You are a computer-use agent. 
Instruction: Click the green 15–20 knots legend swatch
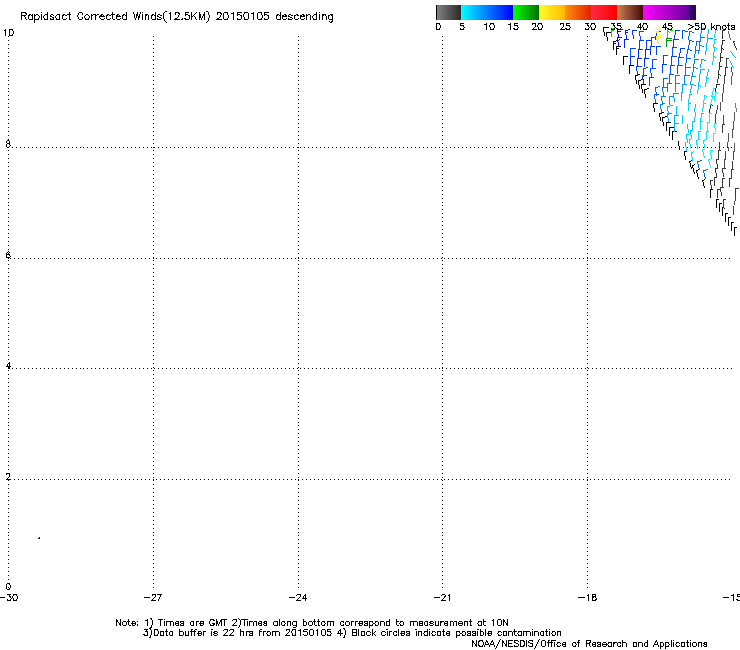click(526, 12)
